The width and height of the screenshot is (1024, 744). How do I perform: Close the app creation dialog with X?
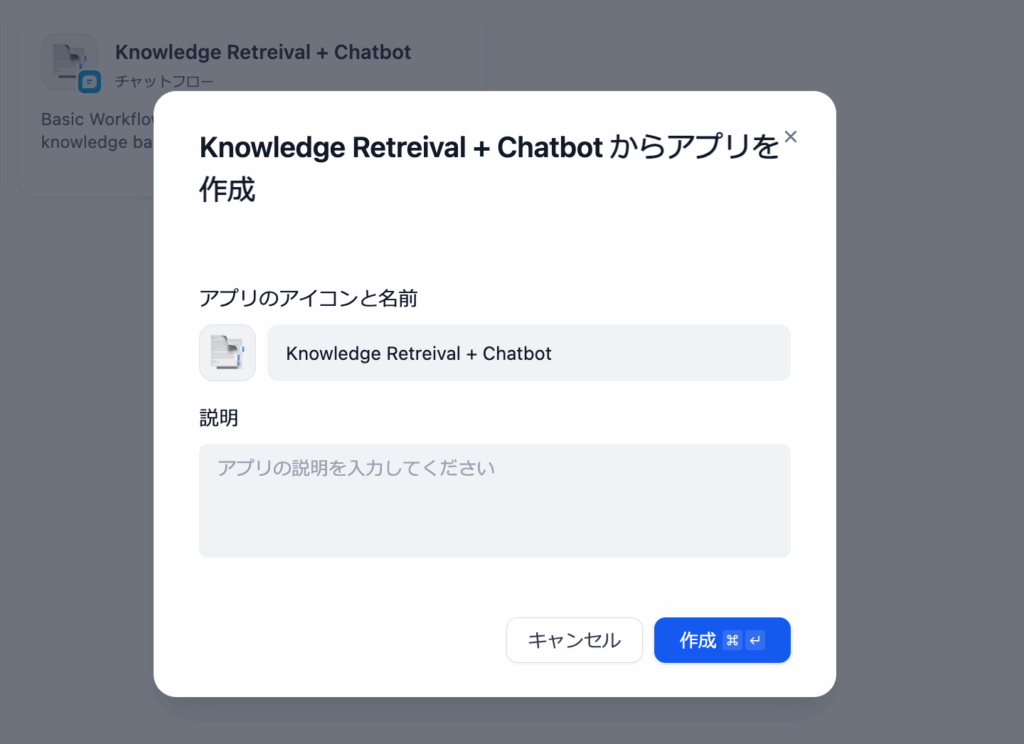(790, 137)
